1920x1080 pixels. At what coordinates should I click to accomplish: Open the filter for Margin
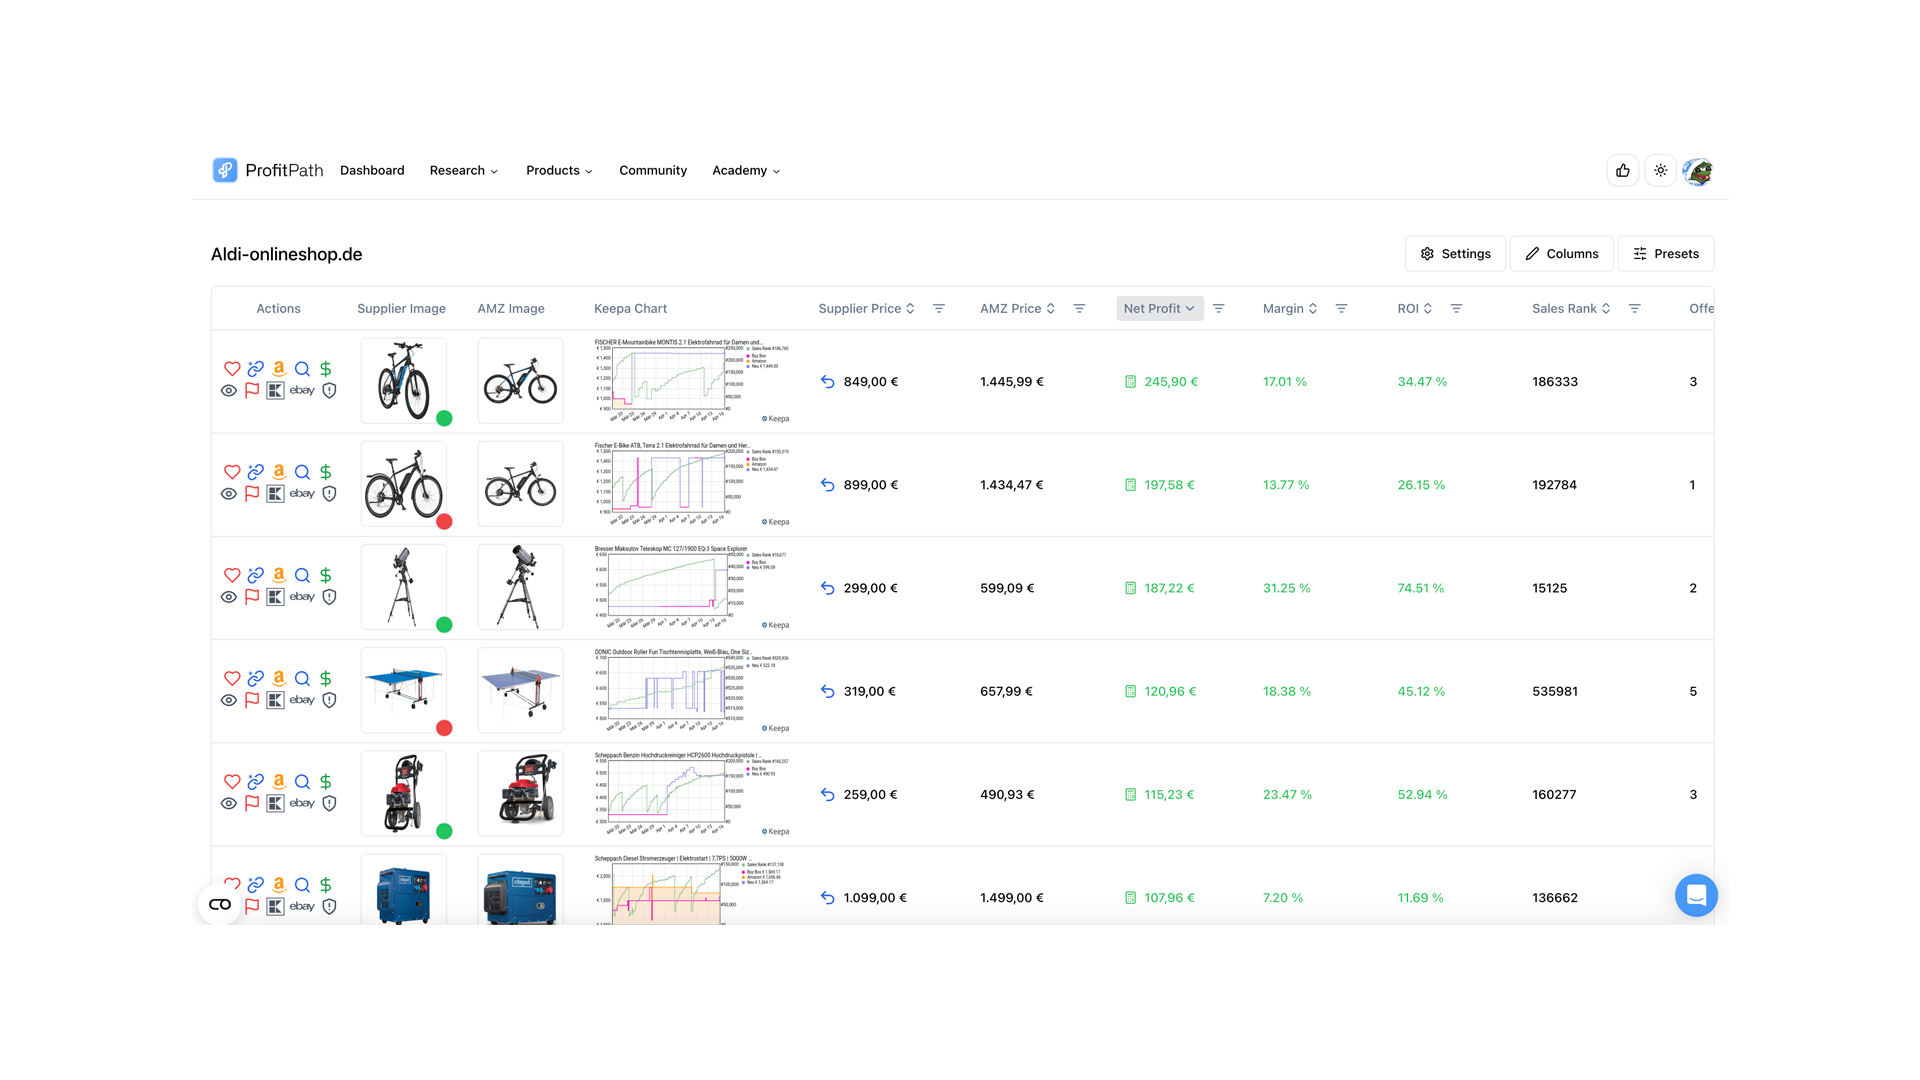pos(1342,309)
